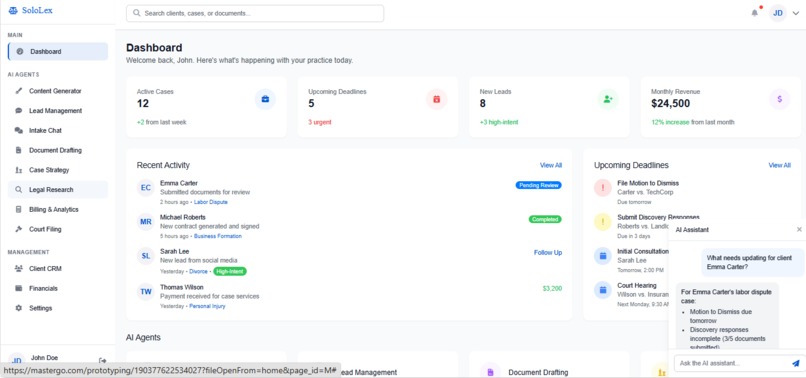Click the $3,200 payment amount
This screenshot has width=806, height=378.
pyautogui.click(x=552, y=289)
